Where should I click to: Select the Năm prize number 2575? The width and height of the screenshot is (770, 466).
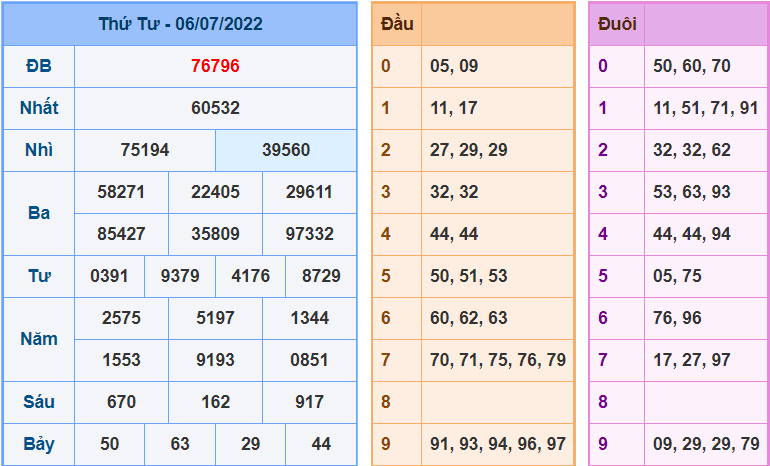click(x=121, y=318)
